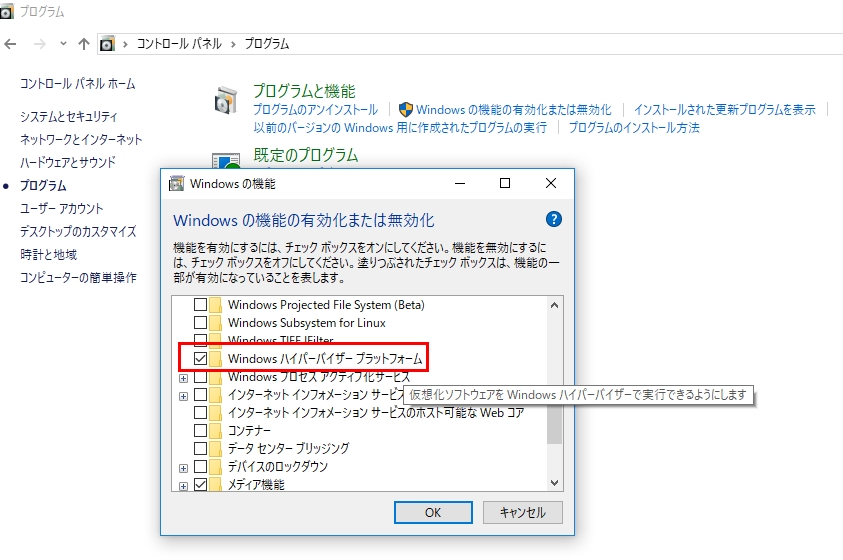Click the folder icon beside データ センター ブリッジング
843x560 pixels.
pyautogui.click(x=215, y=448)
